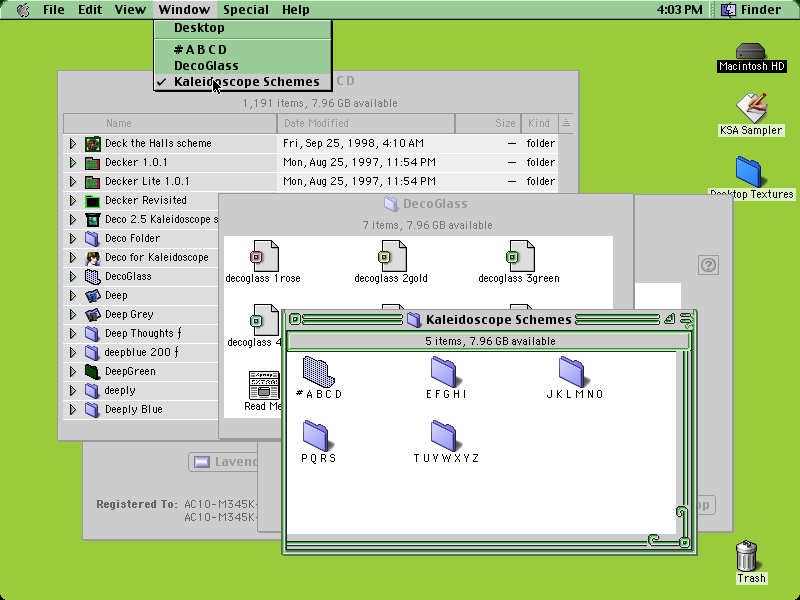
Task: Open the Apple menu
Action: pos(22,10)
